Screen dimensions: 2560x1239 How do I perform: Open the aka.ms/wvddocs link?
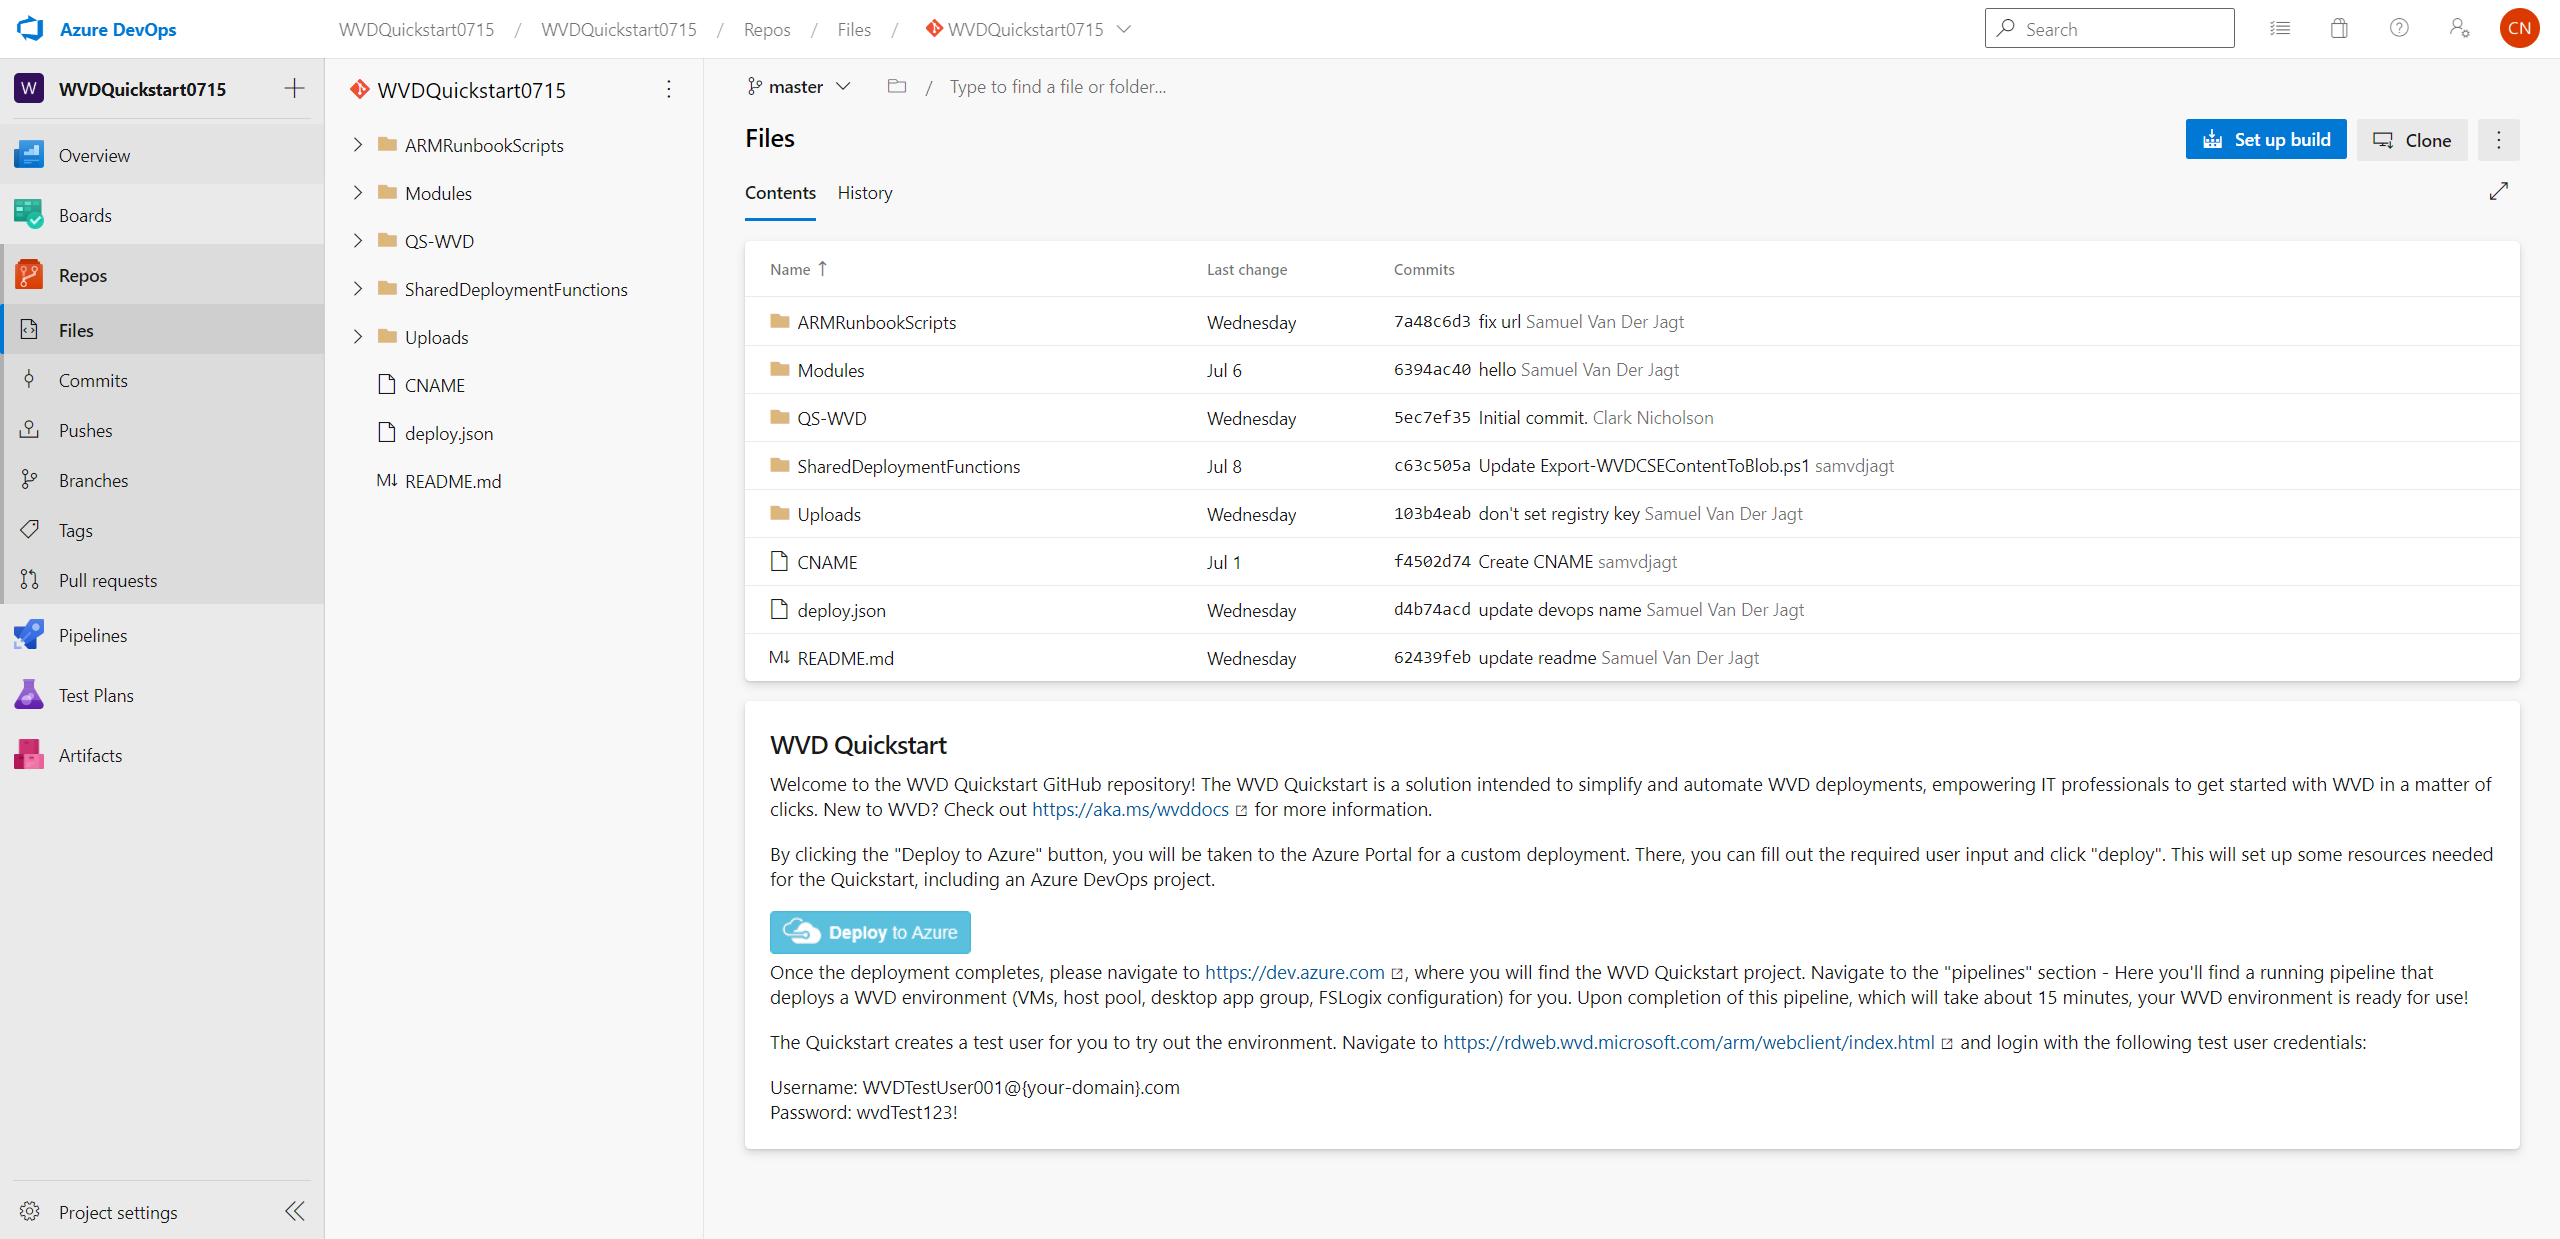1130,809
